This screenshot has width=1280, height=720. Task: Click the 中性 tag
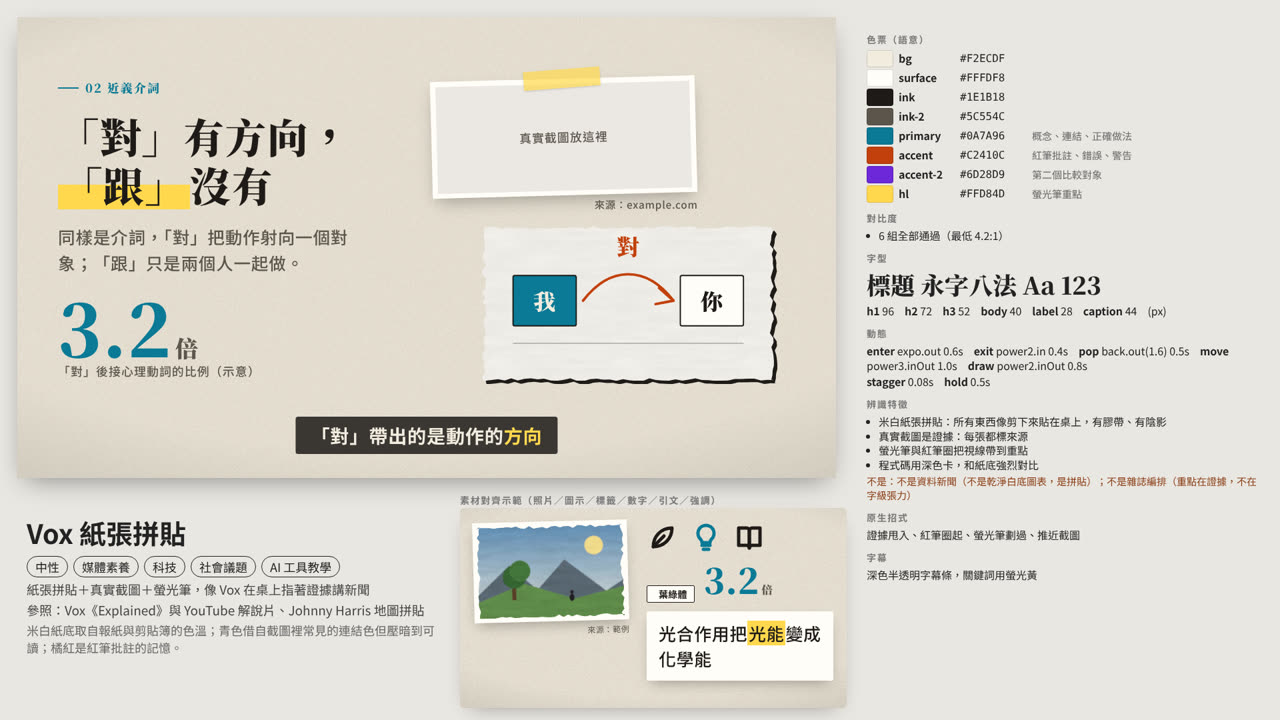(x=47, y=567)
